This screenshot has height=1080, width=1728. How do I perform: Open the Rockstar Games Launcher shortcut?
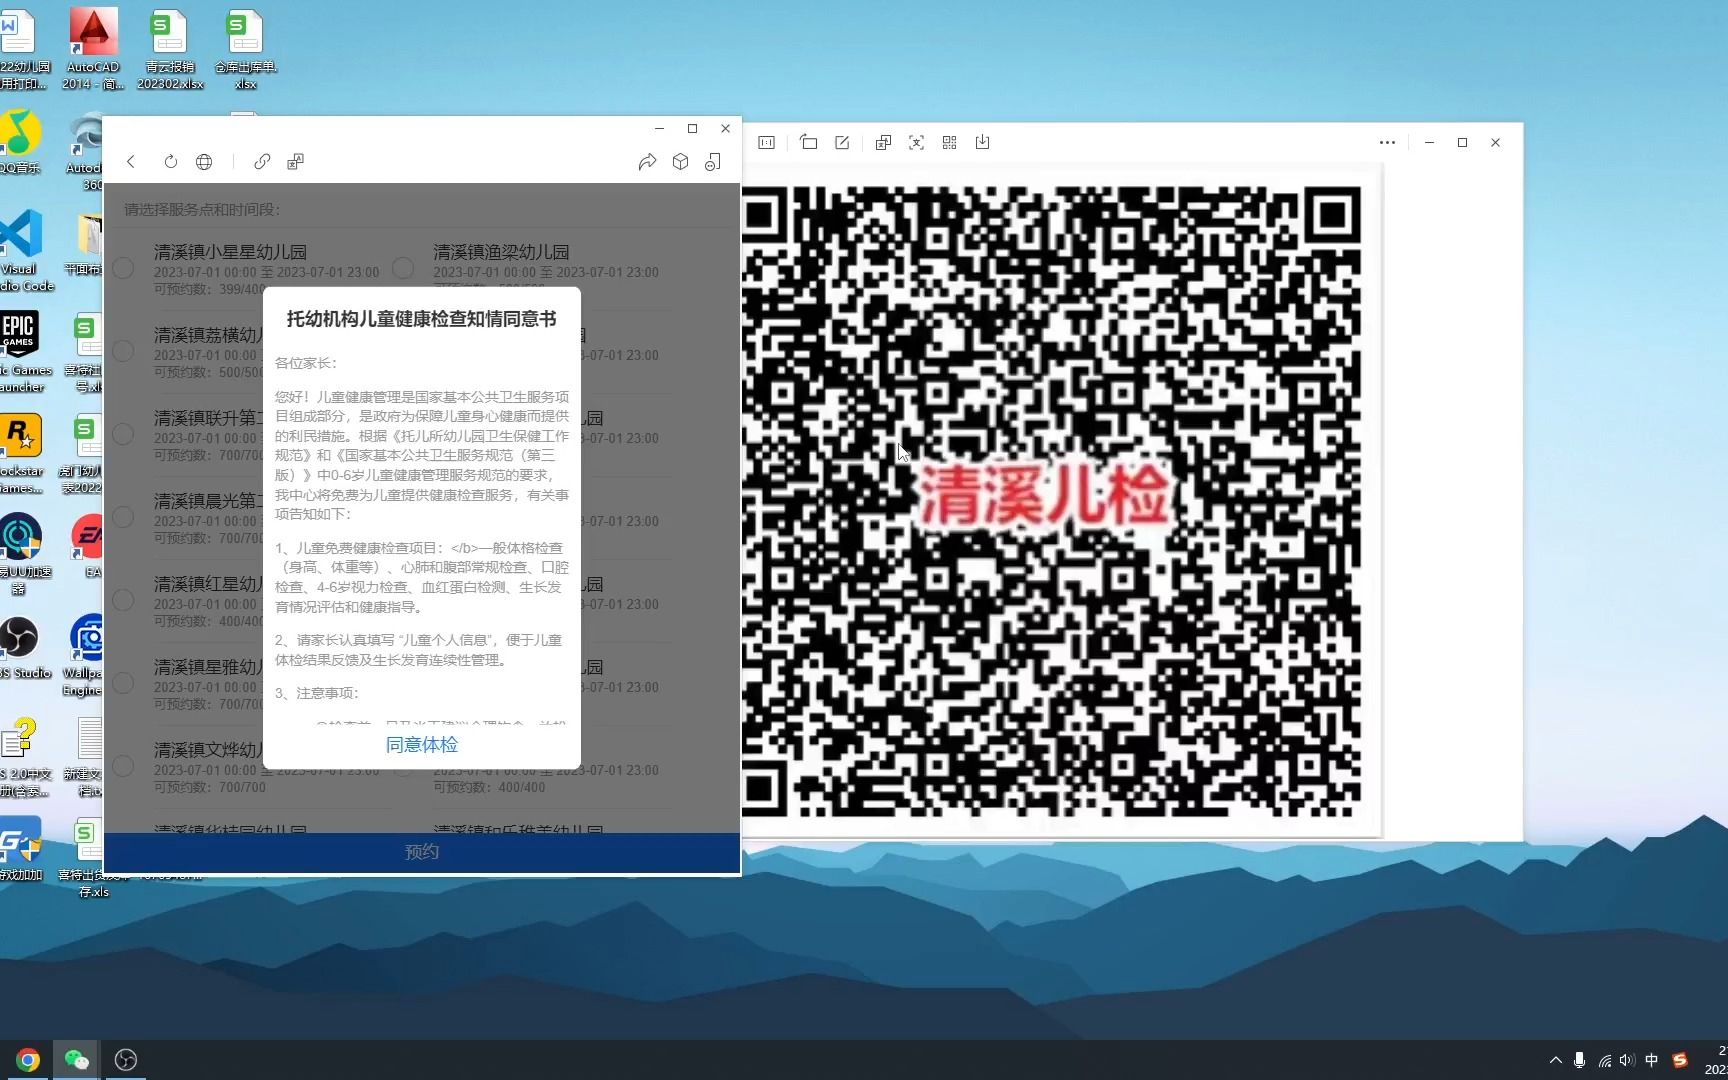[22, 454]
